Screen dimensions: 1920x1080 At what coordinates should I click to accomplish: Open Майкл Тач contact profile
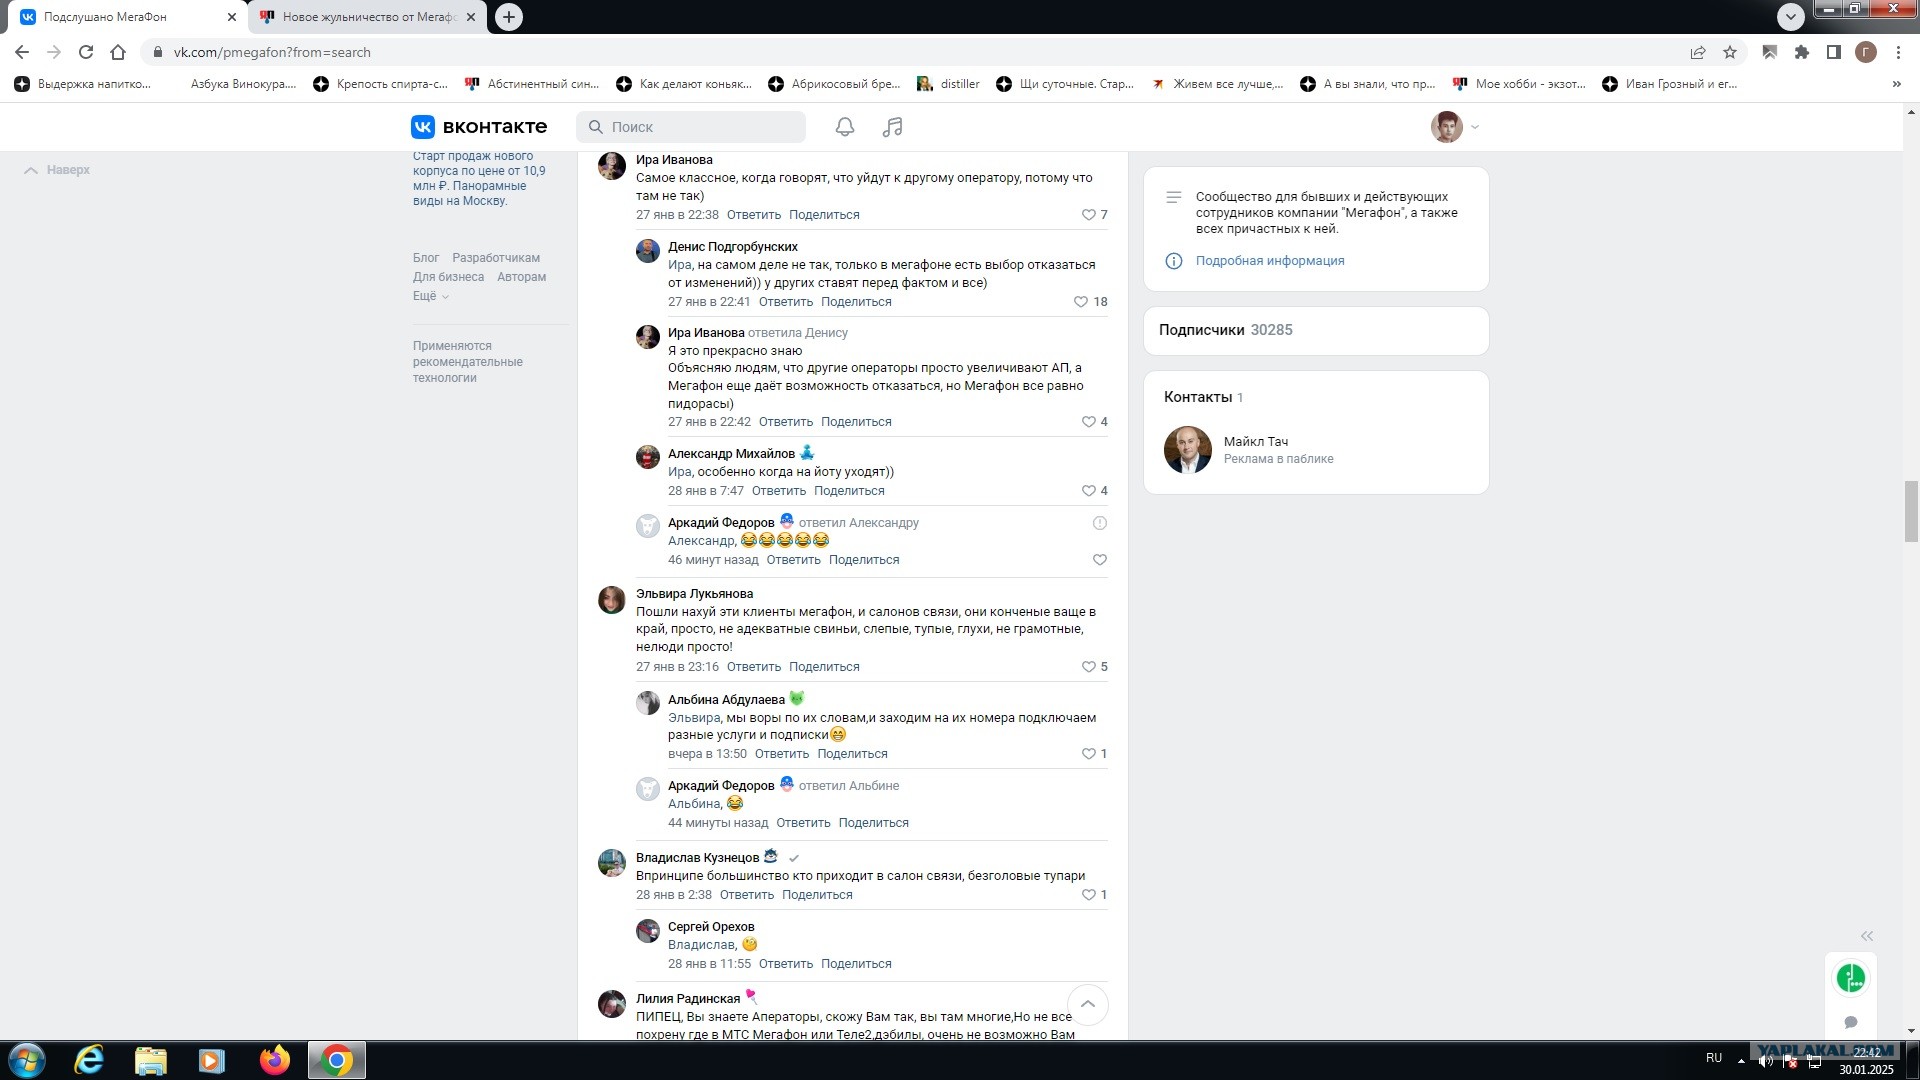(1256, 442)
